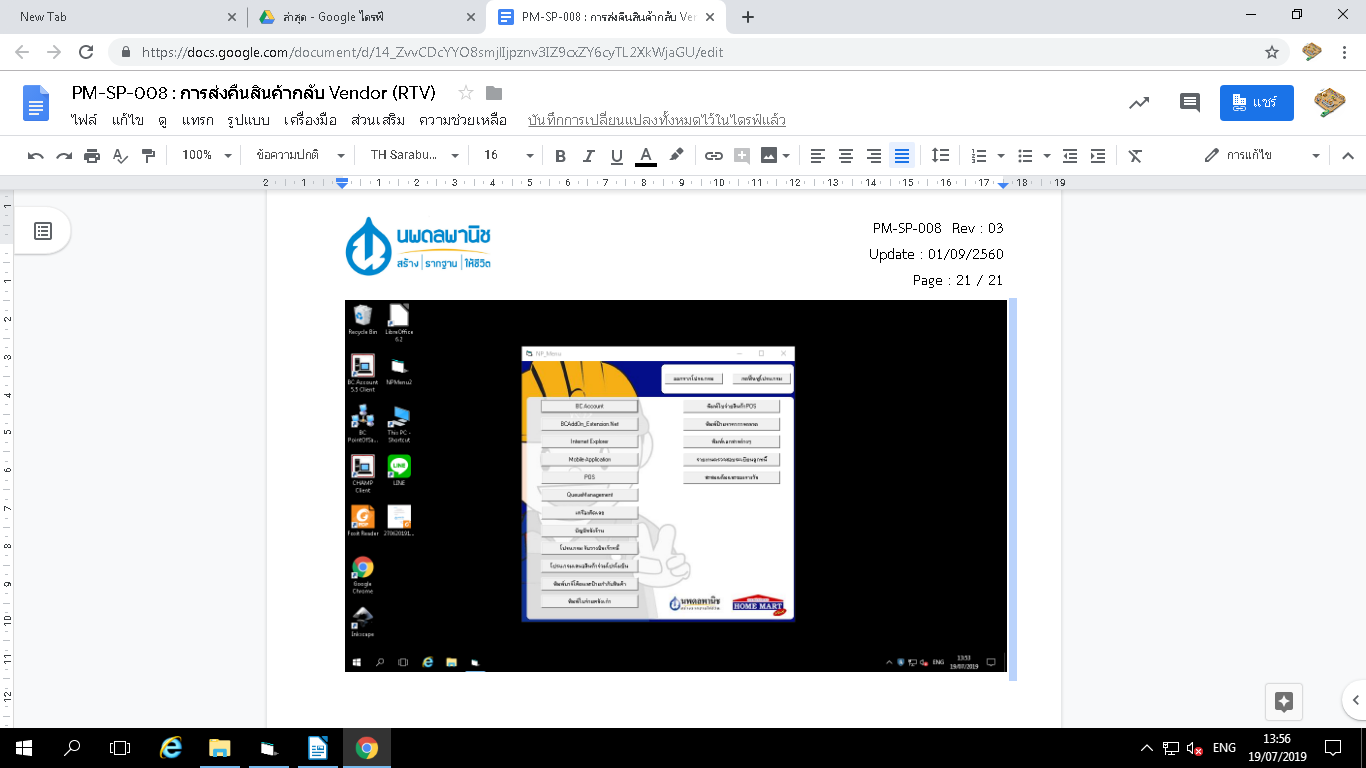This screenshot has height=768, width=1366.
Task: Expand bulleted list style dropdown
Action: tap(1047, 156)
